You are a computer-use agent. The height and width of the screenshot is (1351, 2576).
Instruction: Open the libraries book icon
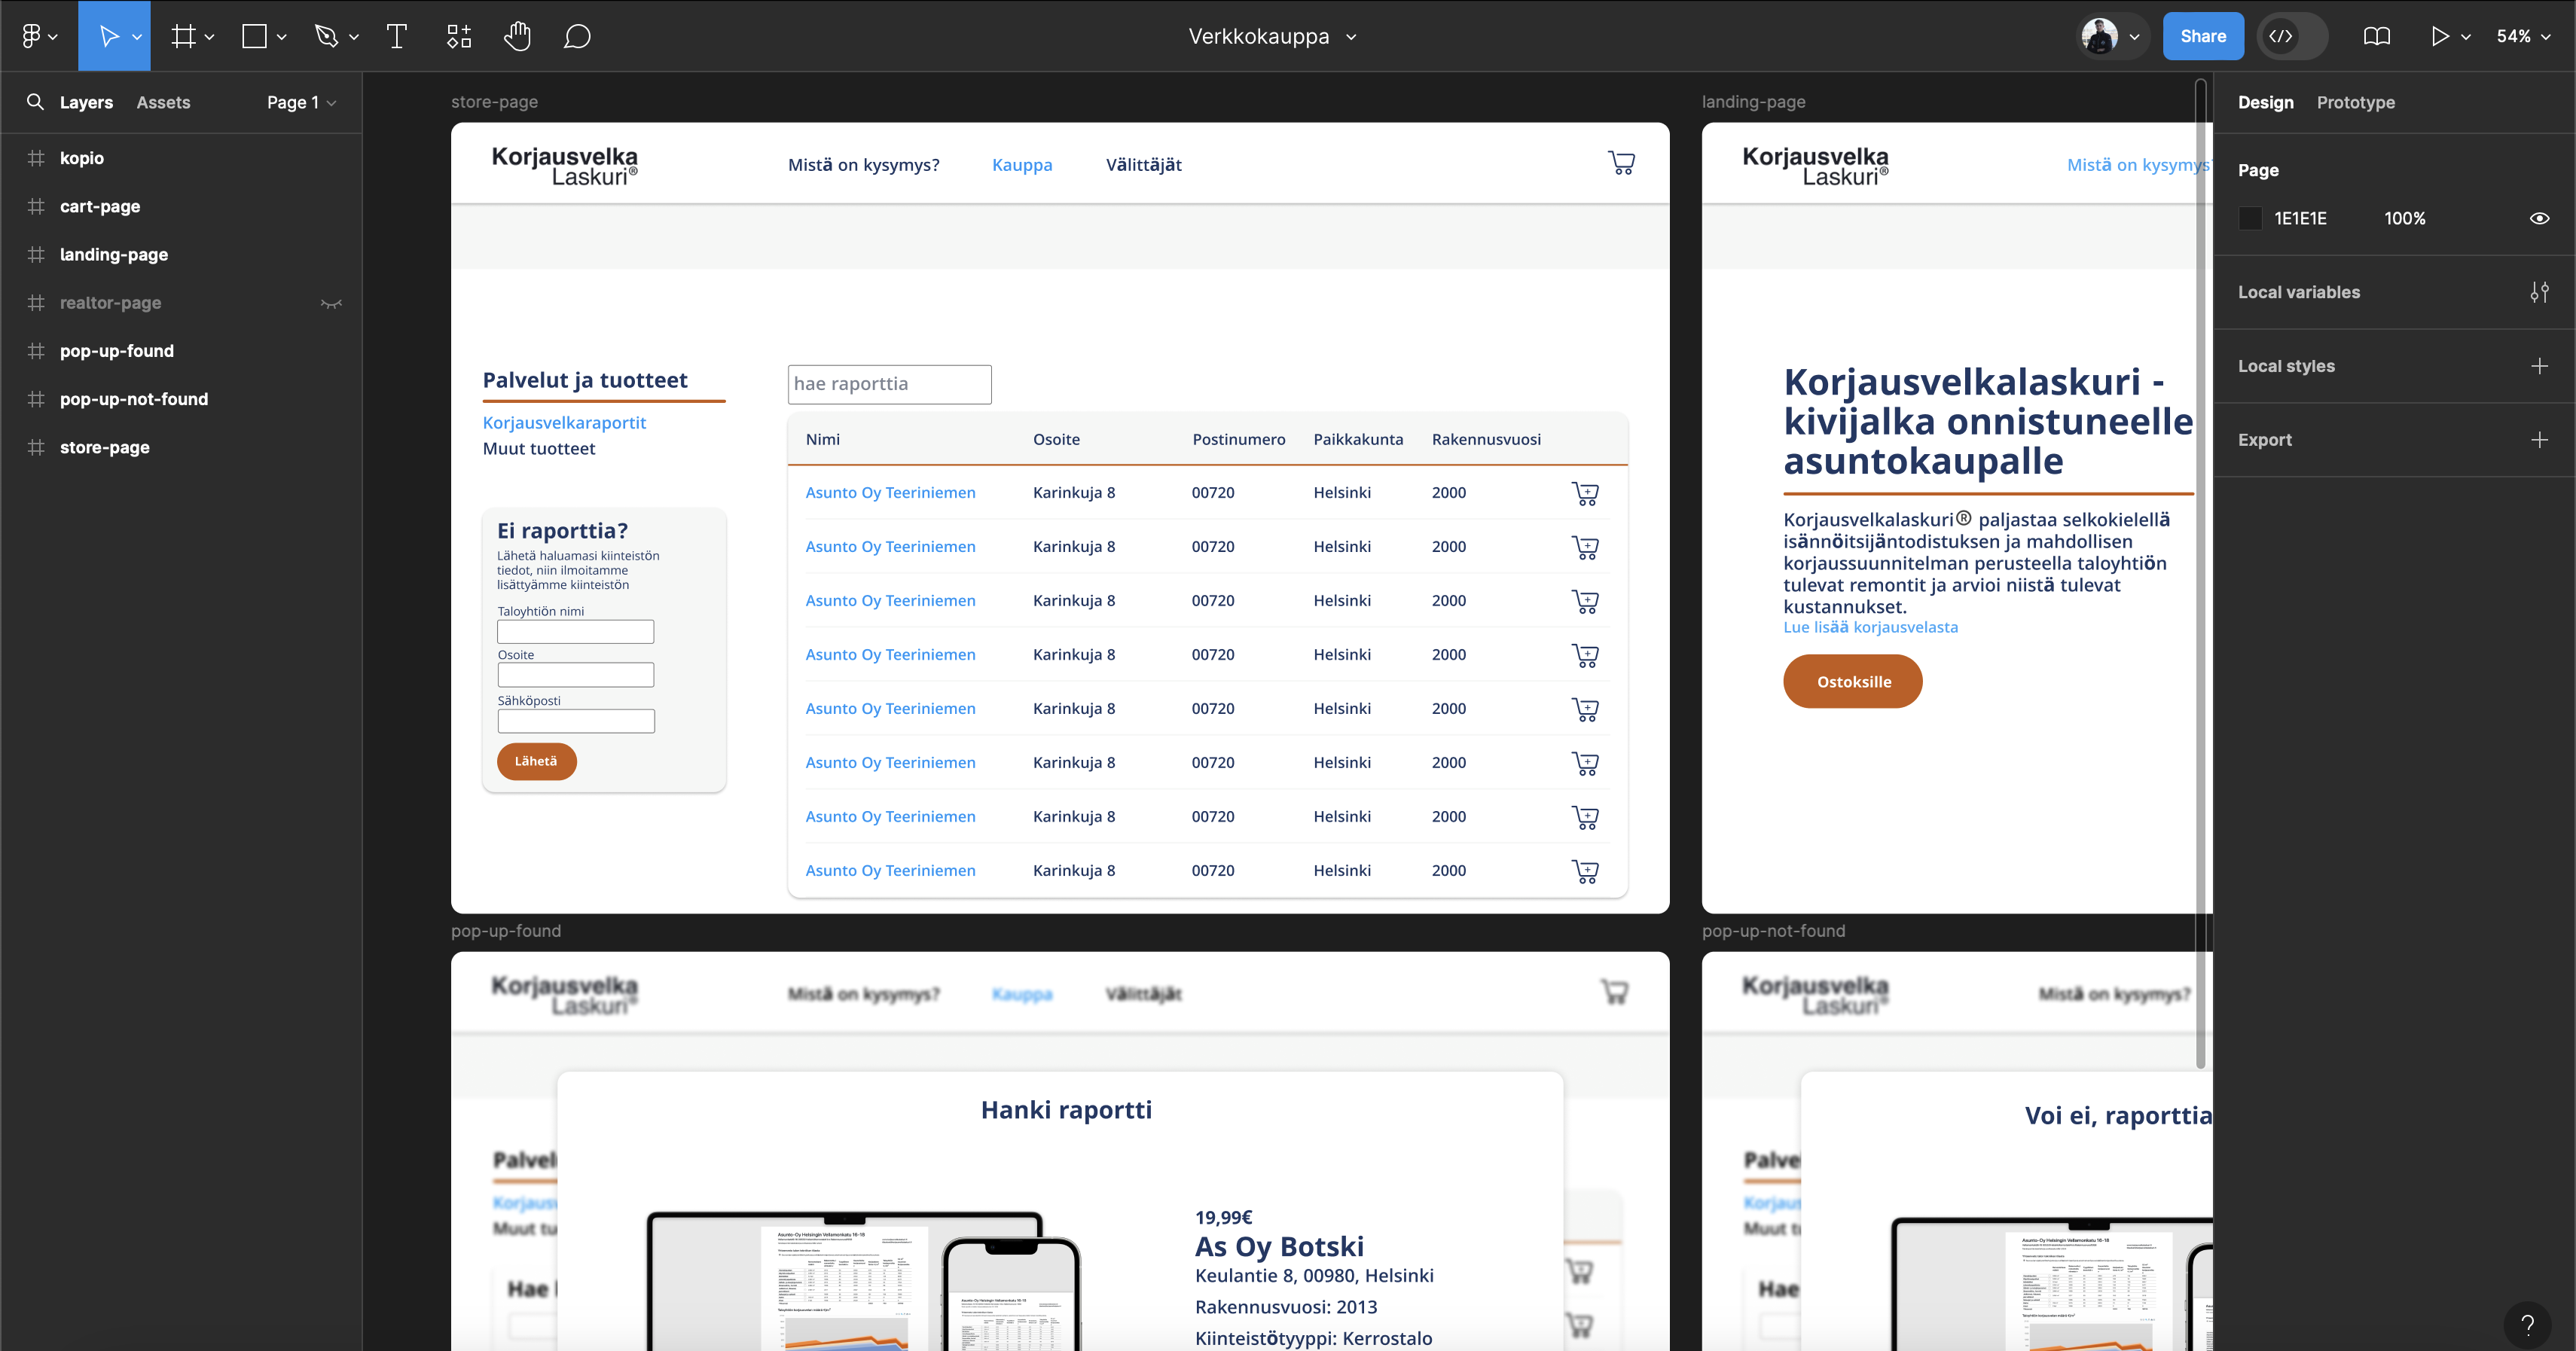(2377, 36)
